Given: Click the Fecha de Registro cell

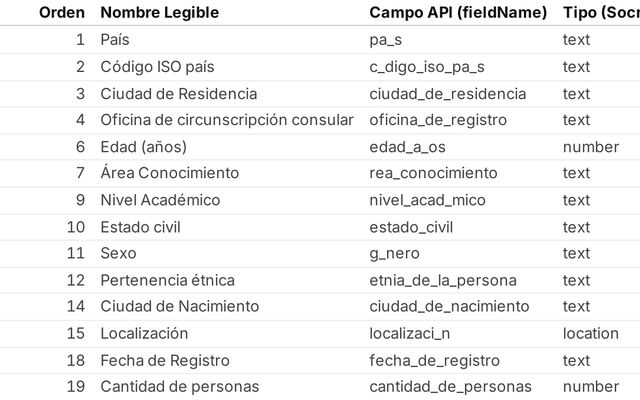Looking at the screenshot, I should pyautogui.click(x=165, y=360).
